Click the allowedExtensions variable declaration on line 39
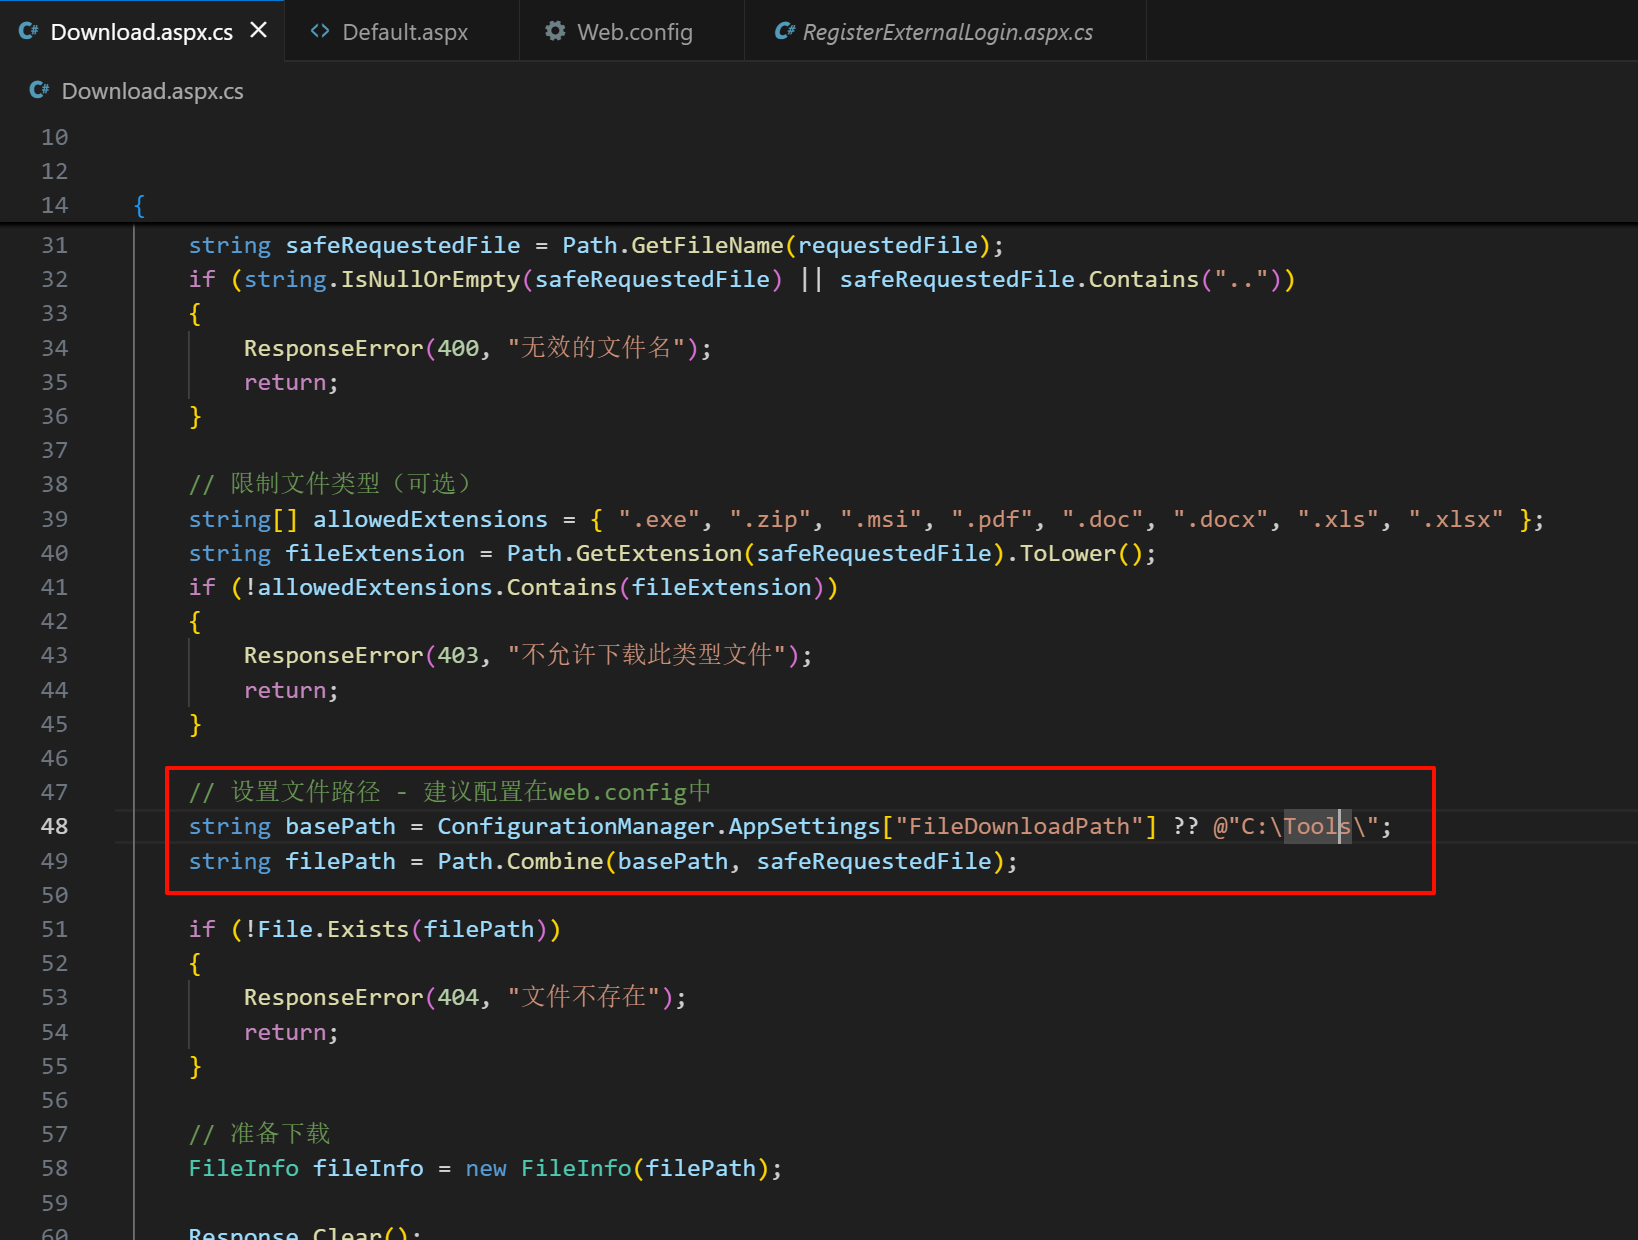 click(x=430, y=519)
